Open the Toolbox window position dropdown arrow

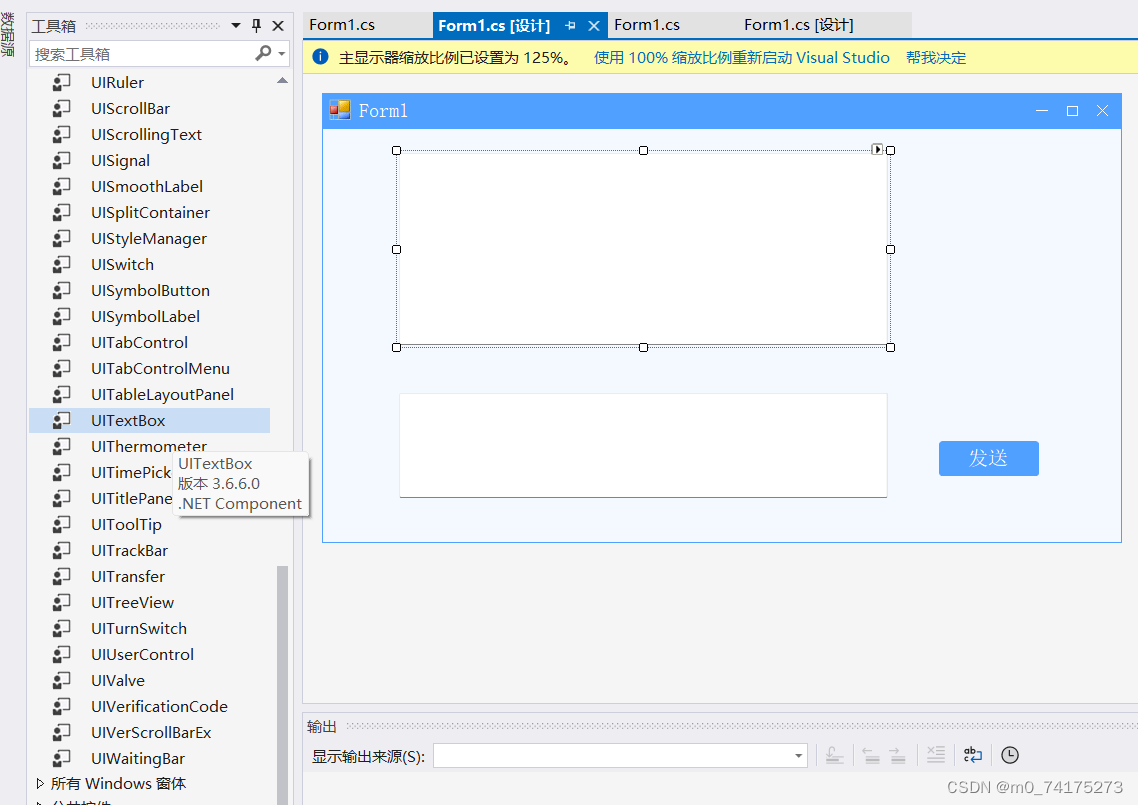click(x=236, y=25)
